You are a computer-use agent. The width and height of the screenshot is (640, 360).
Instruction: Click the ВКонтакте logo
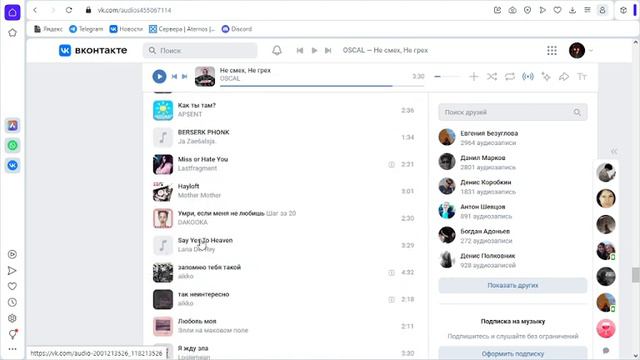93,50
